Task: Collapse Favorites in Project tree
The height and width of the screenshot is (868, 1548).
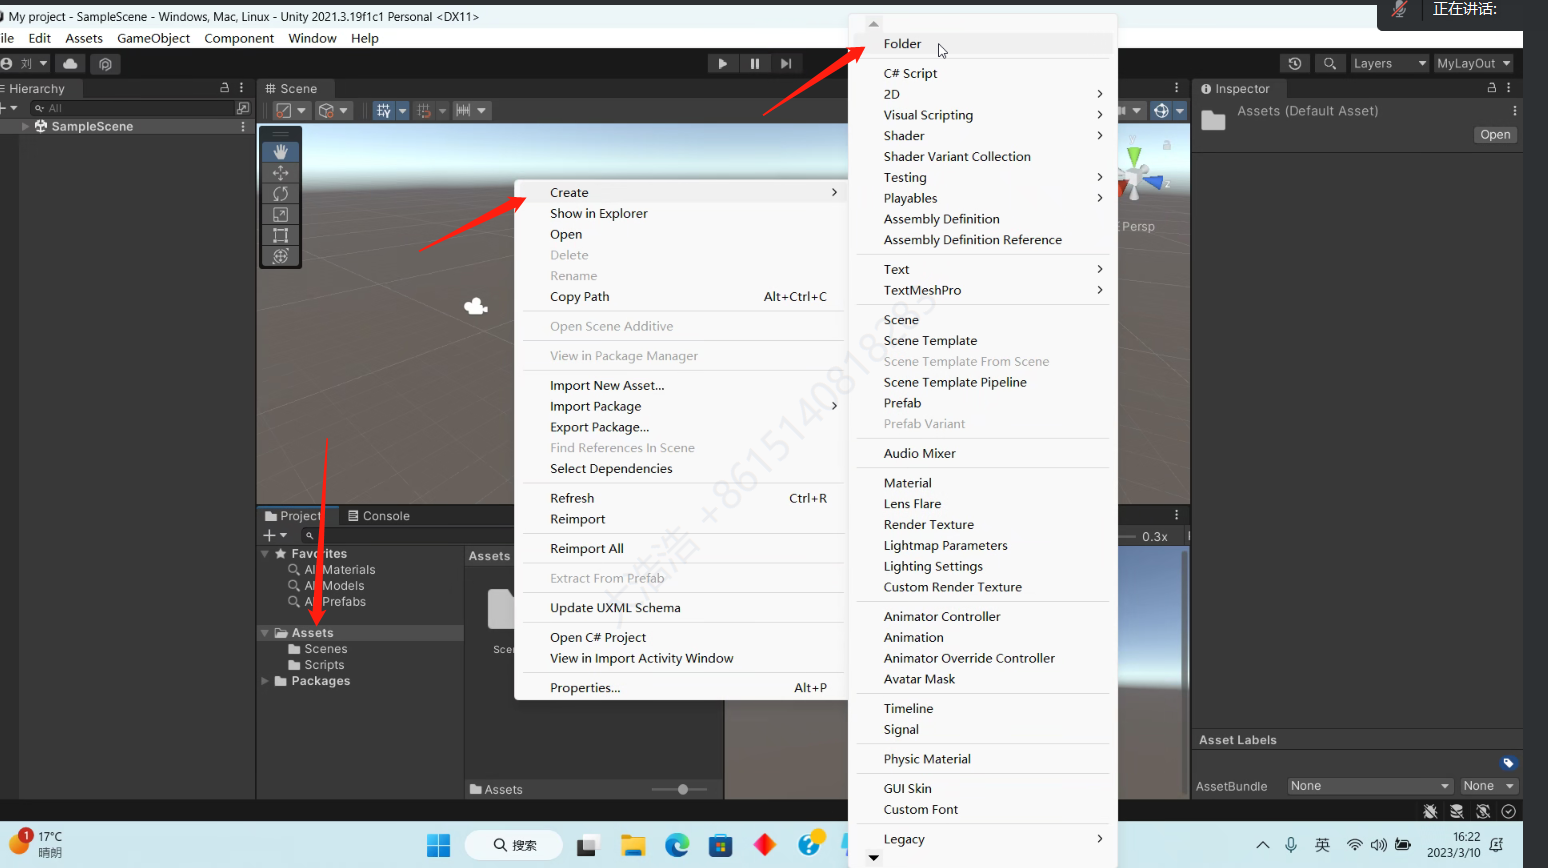Action: coord(265,554)
